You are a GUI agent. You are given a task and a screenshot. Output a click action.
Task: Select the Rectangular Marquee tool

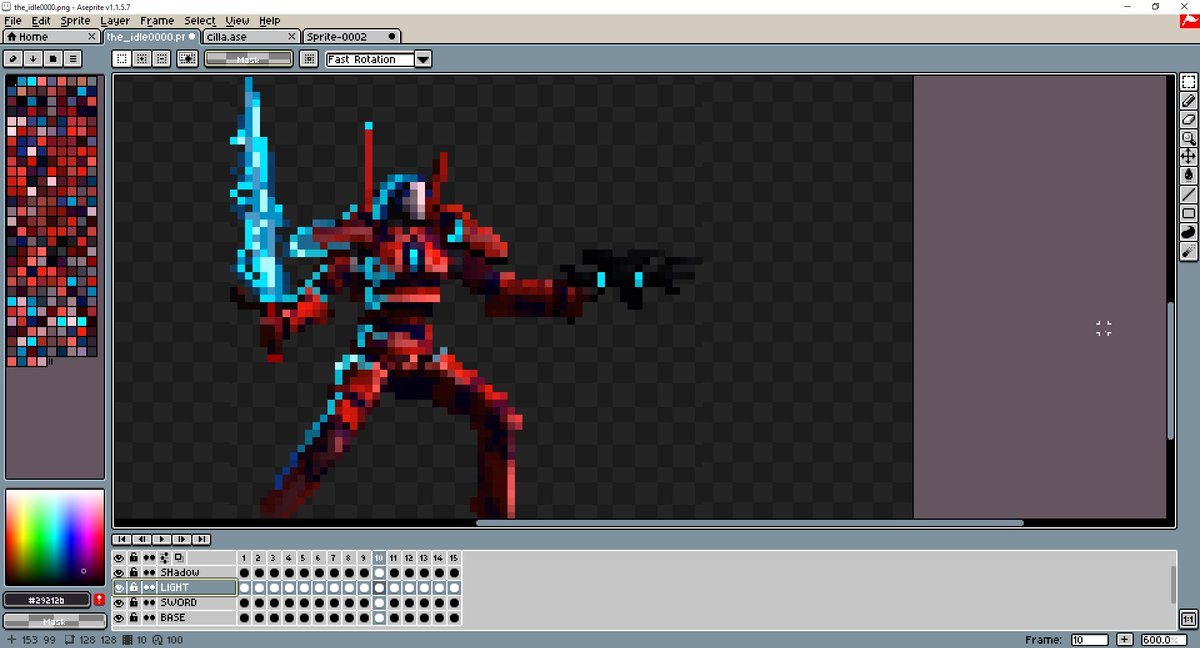pos(1188,83)
